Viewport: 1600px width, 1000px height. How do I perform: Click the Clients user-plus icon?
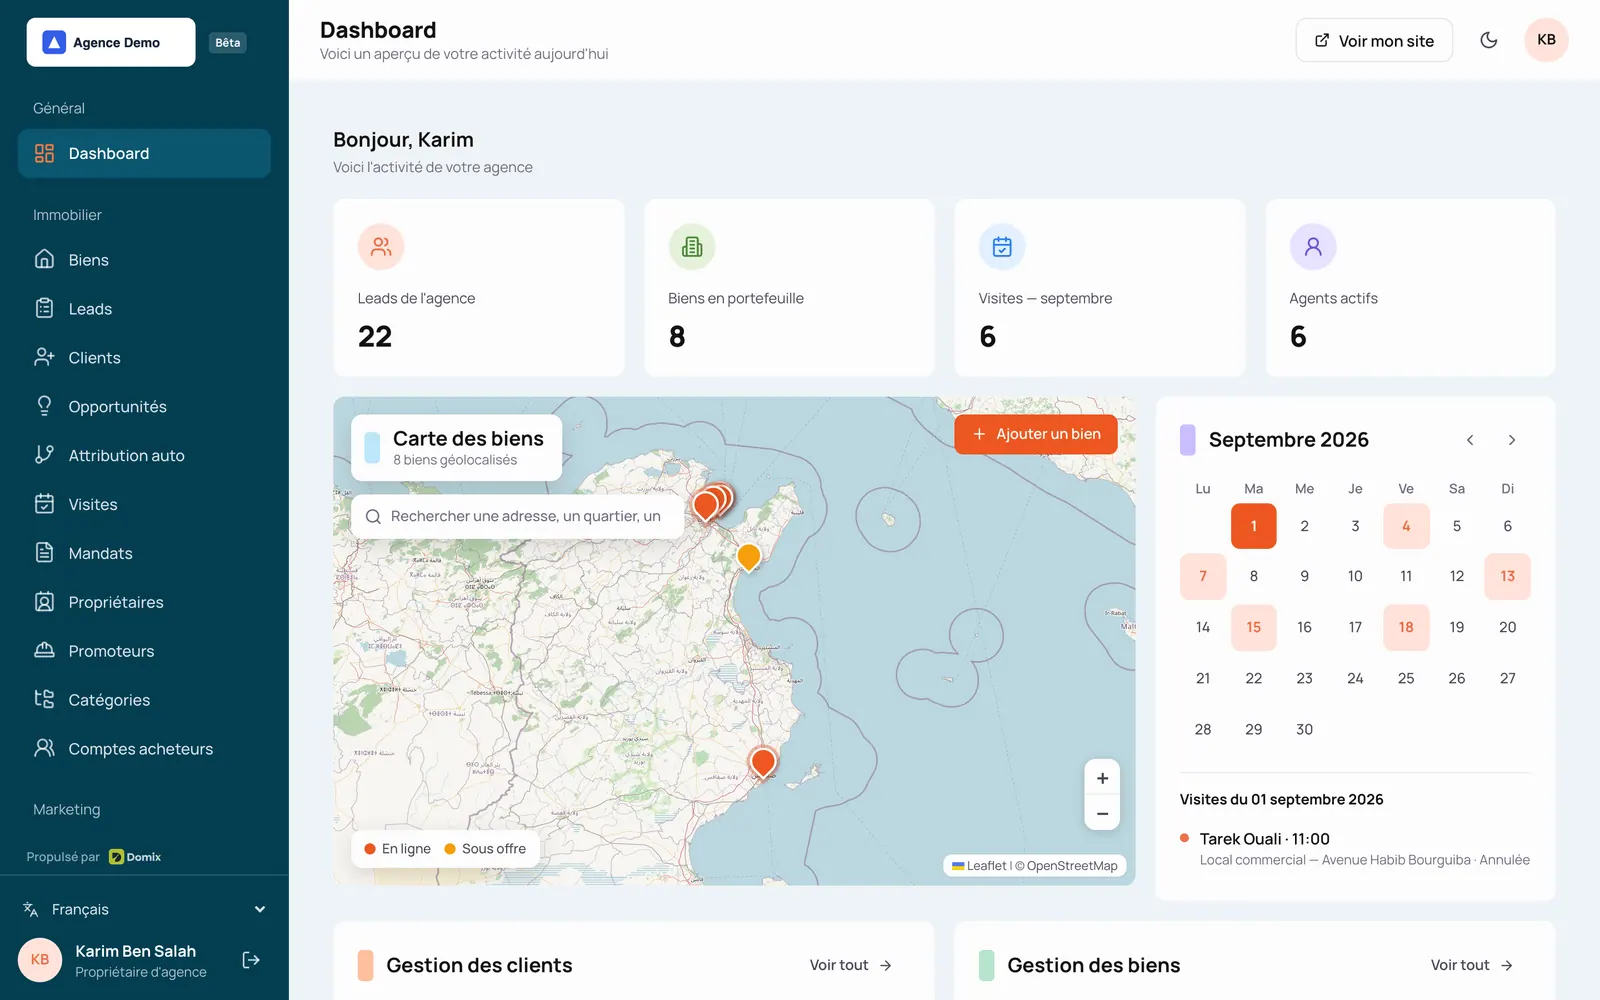44,357
